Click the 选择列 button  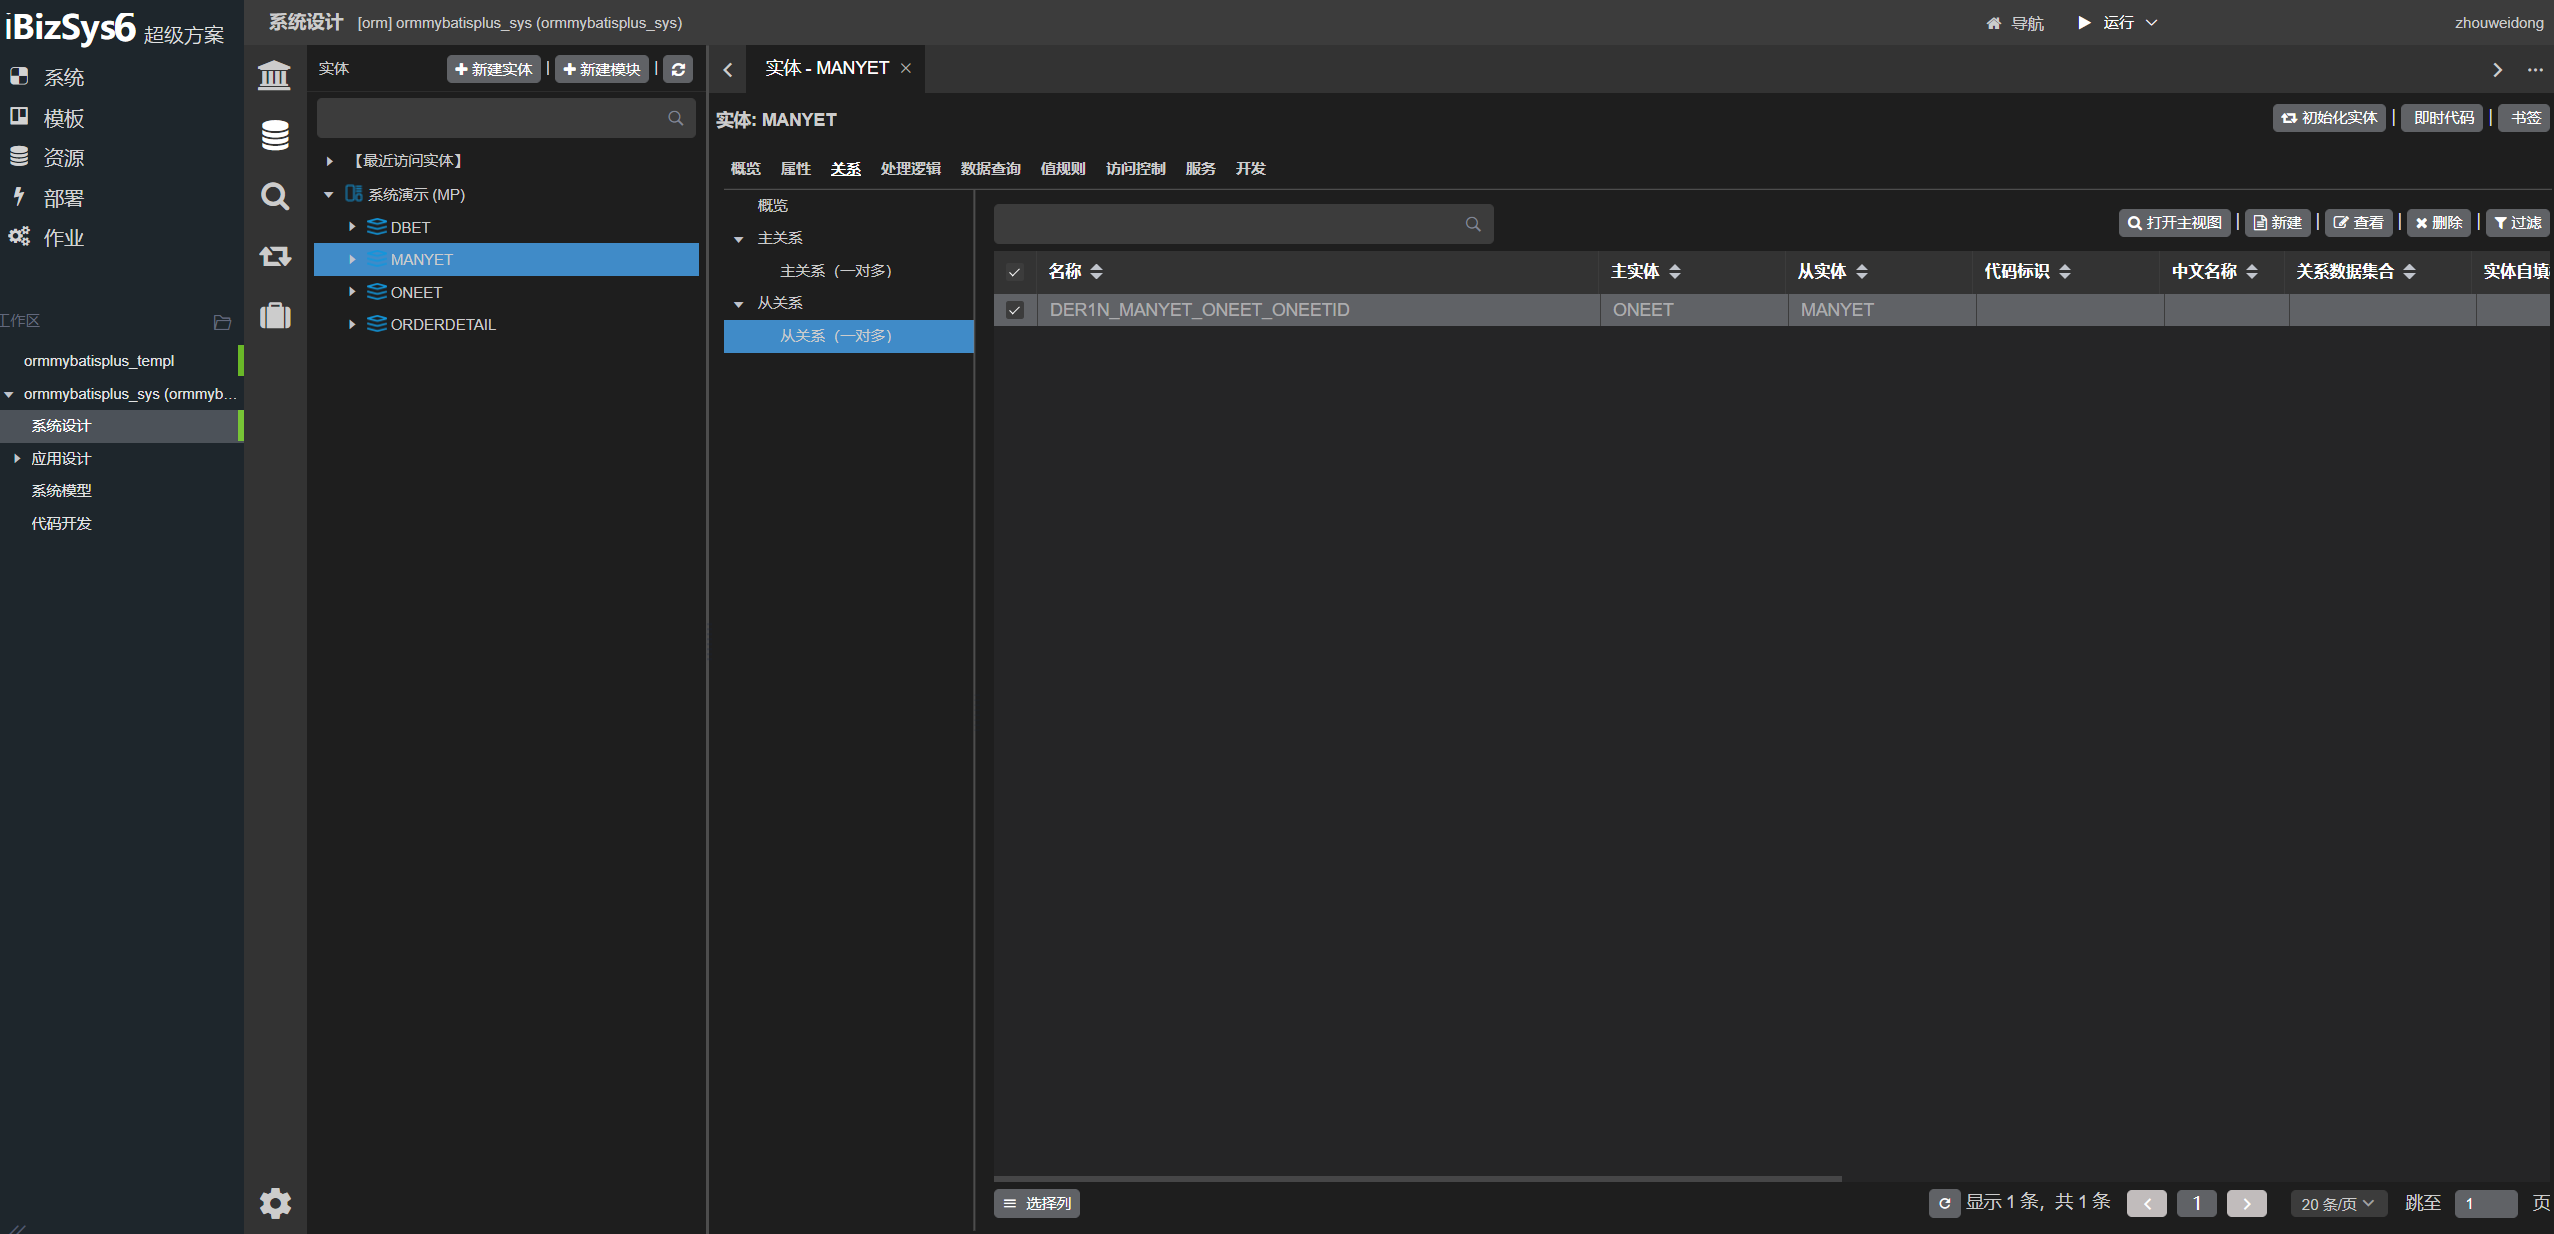tap(1037, 1203)
